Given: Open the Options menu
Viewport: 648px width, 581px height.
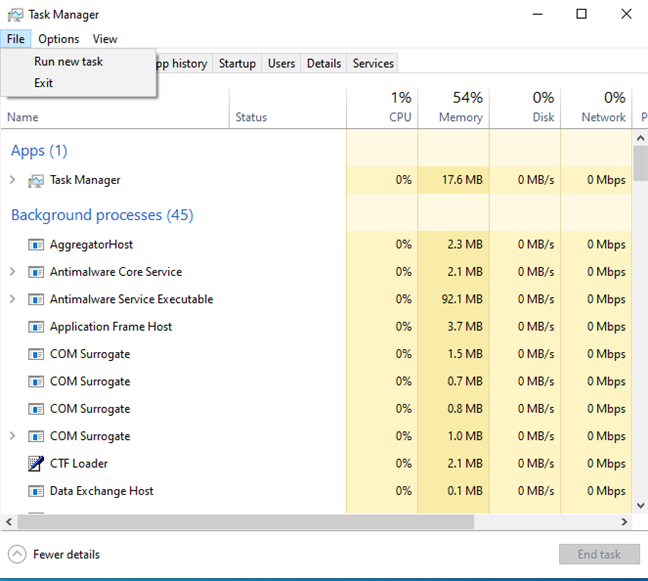Looking at the screenshot, I should pos(59,39).
